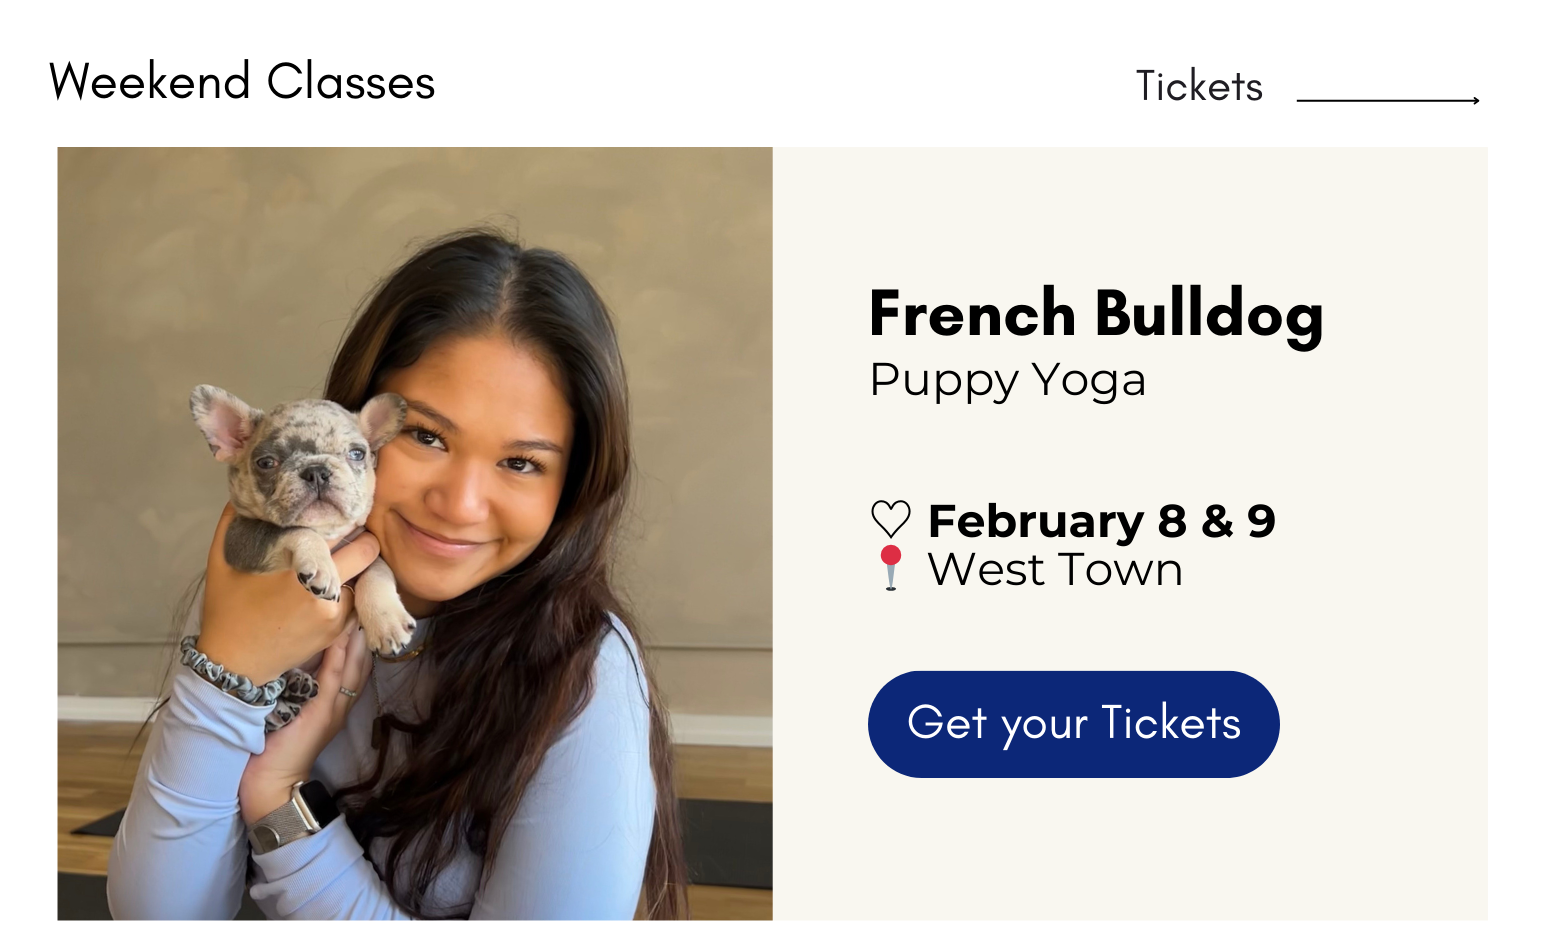Viewport: 1545px width, 948px height.
Task: Click the word Bulldog in the title
Action: tap(1209, 315)
